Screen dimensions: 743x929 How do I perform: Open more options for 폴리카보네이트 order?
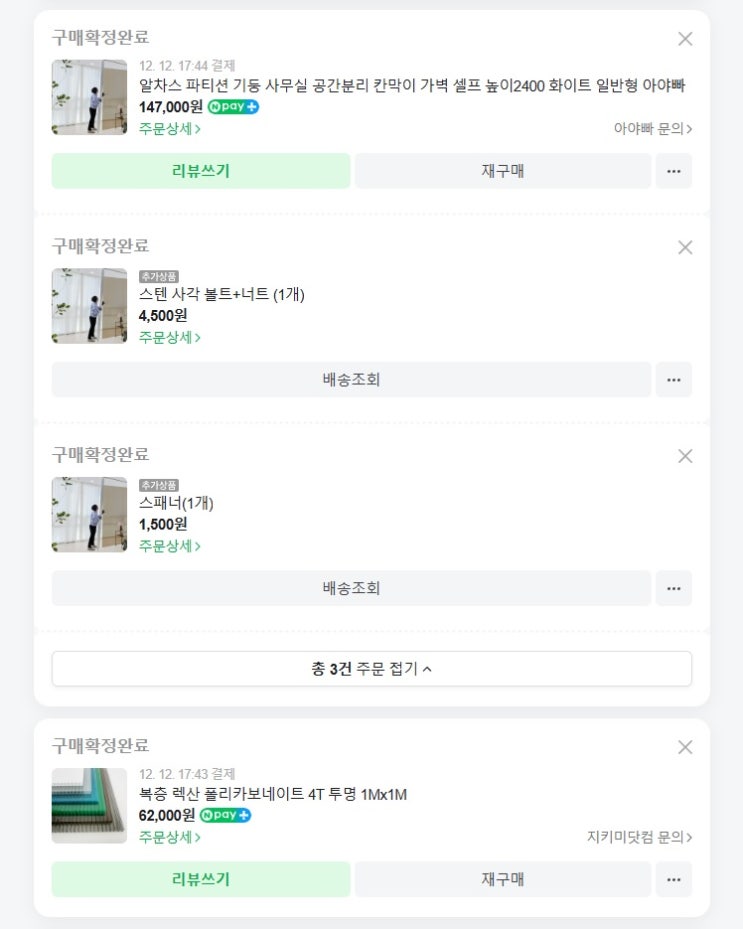point(673,879)
